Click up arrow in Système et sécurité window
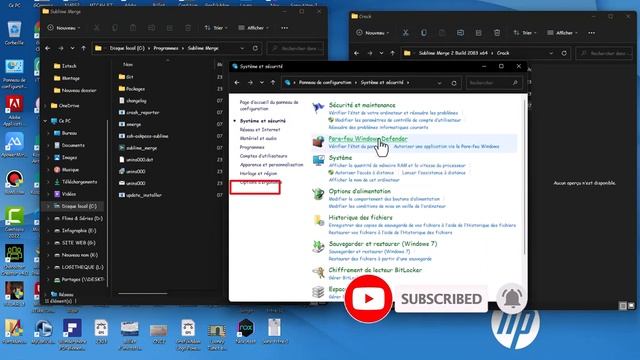Screen dimensions: 640x360 click(x=273, y=83)
